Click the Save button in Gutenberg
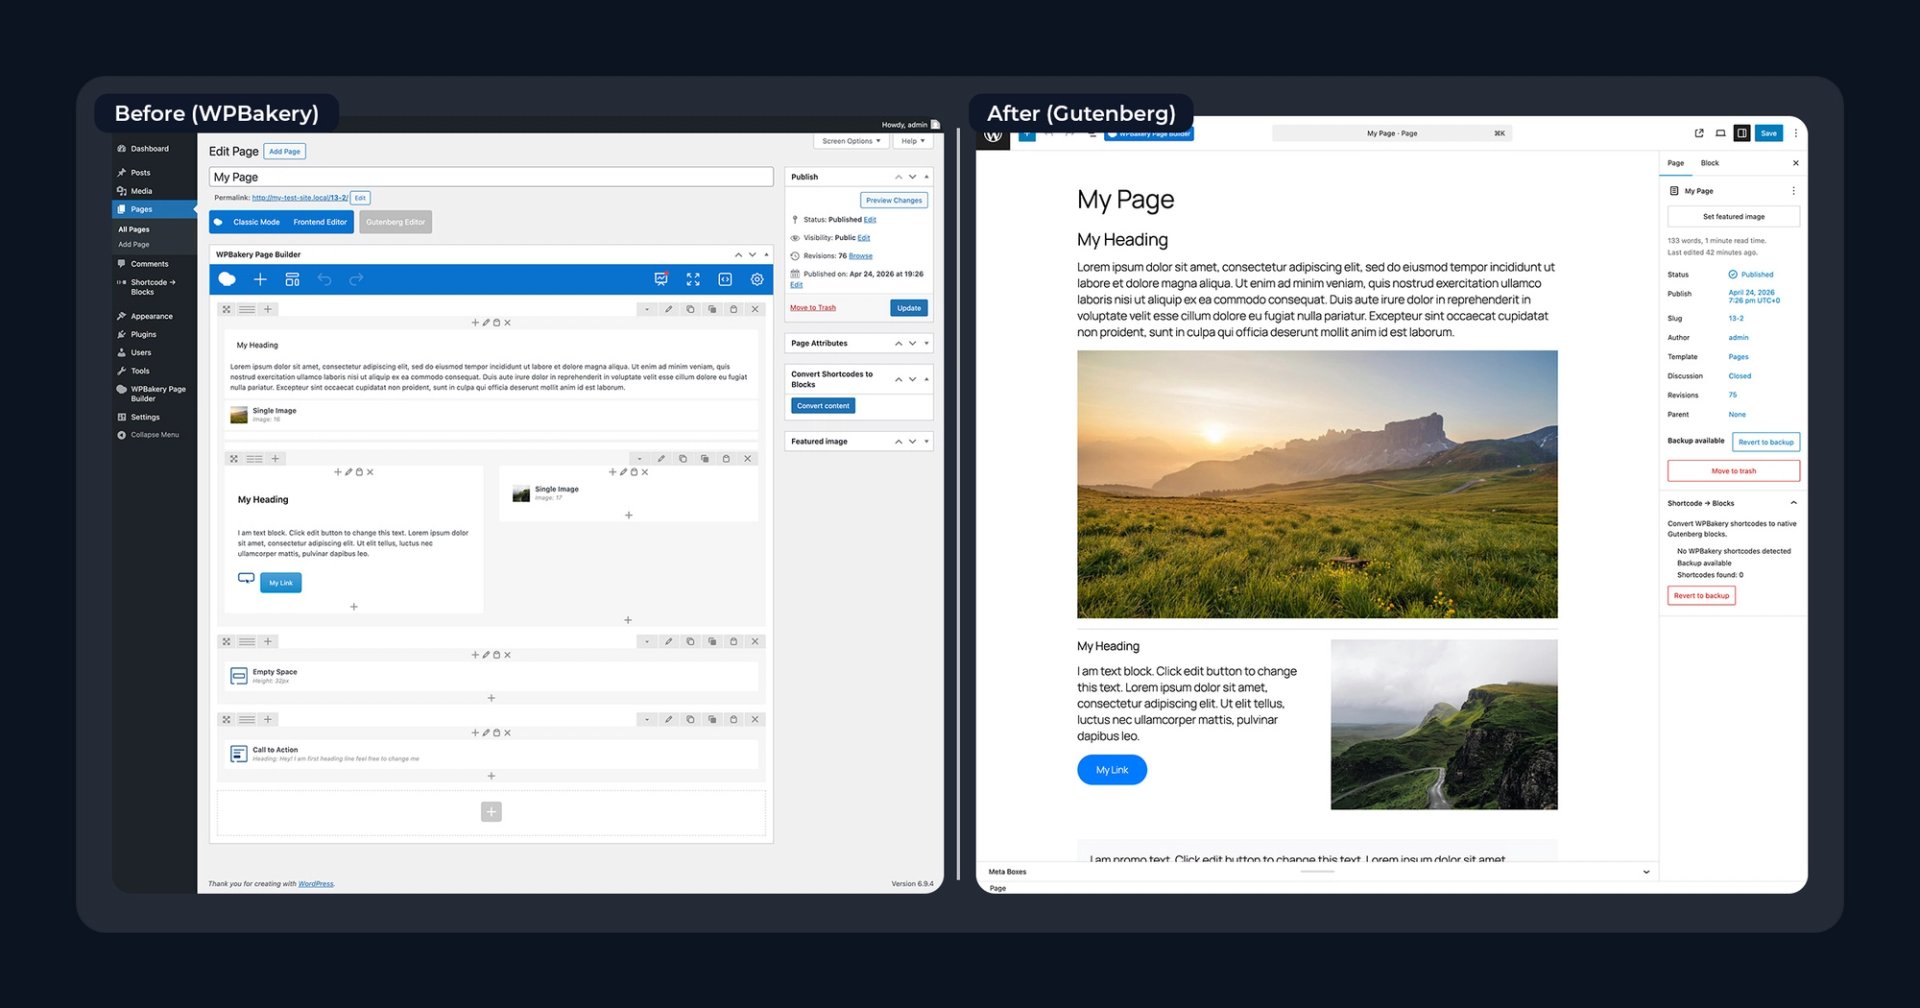Viewport: 1920px width, 1008px height. [x=1769, y=133]
